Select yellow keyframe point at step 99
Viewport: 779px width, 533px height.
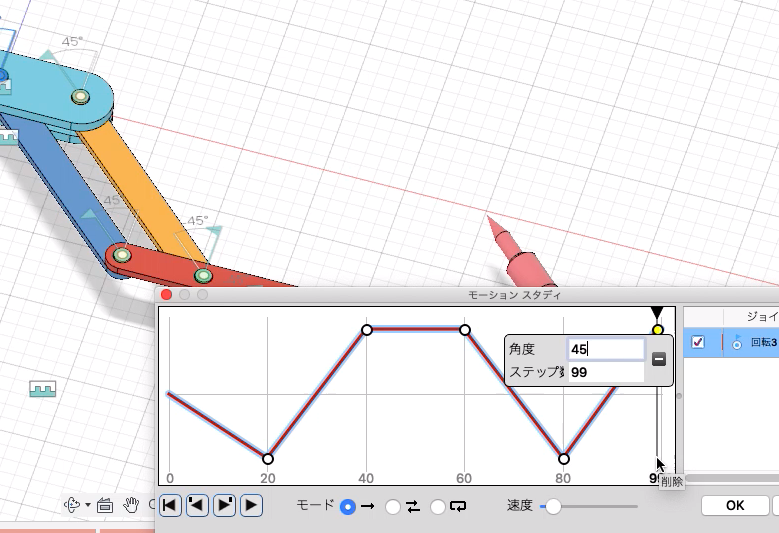click(657, 330)
